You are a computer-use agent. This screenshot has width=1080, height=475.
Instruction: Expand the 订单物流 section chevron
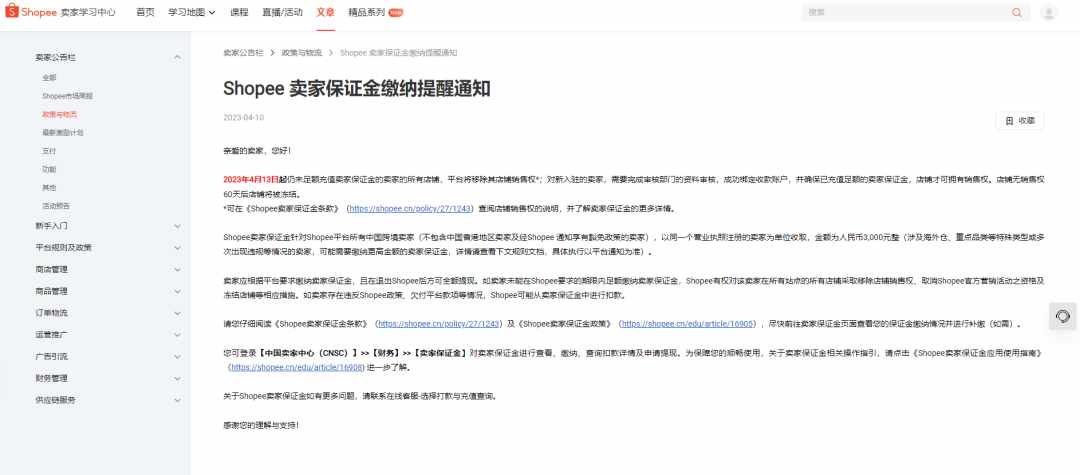coord(177,313)
